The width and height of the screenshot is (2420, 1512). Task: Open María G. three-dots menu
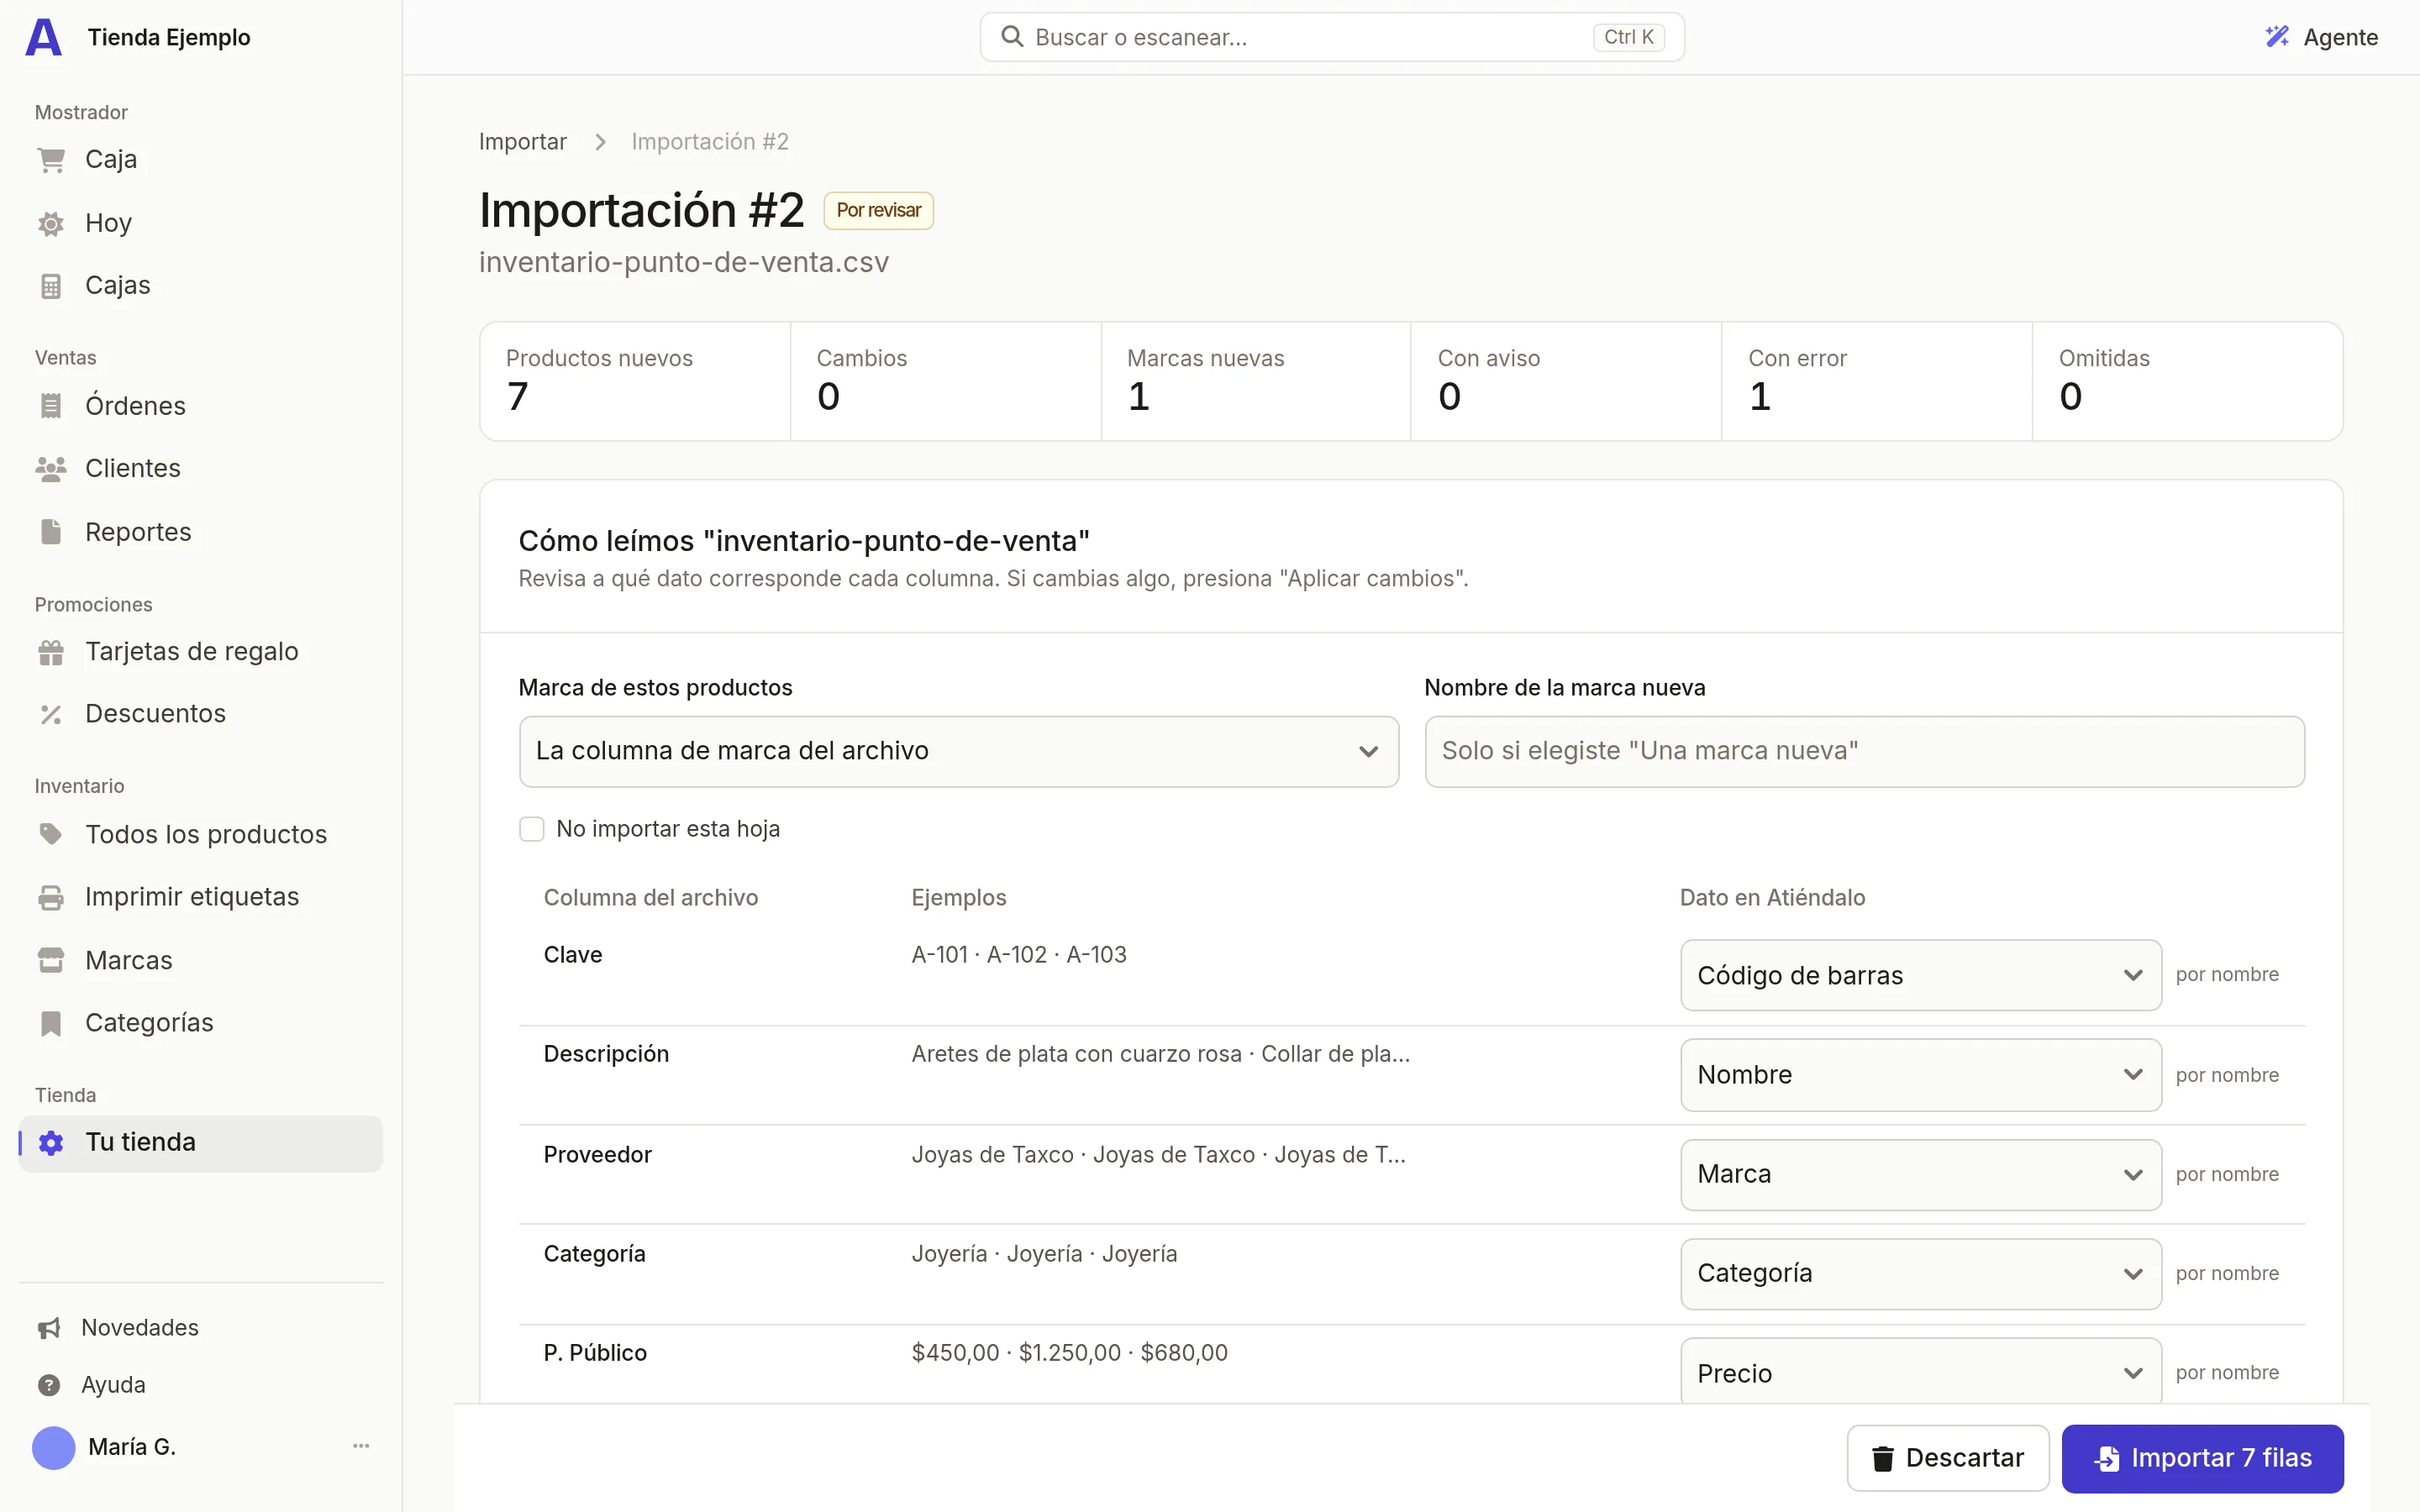[x=361, y=1446]
